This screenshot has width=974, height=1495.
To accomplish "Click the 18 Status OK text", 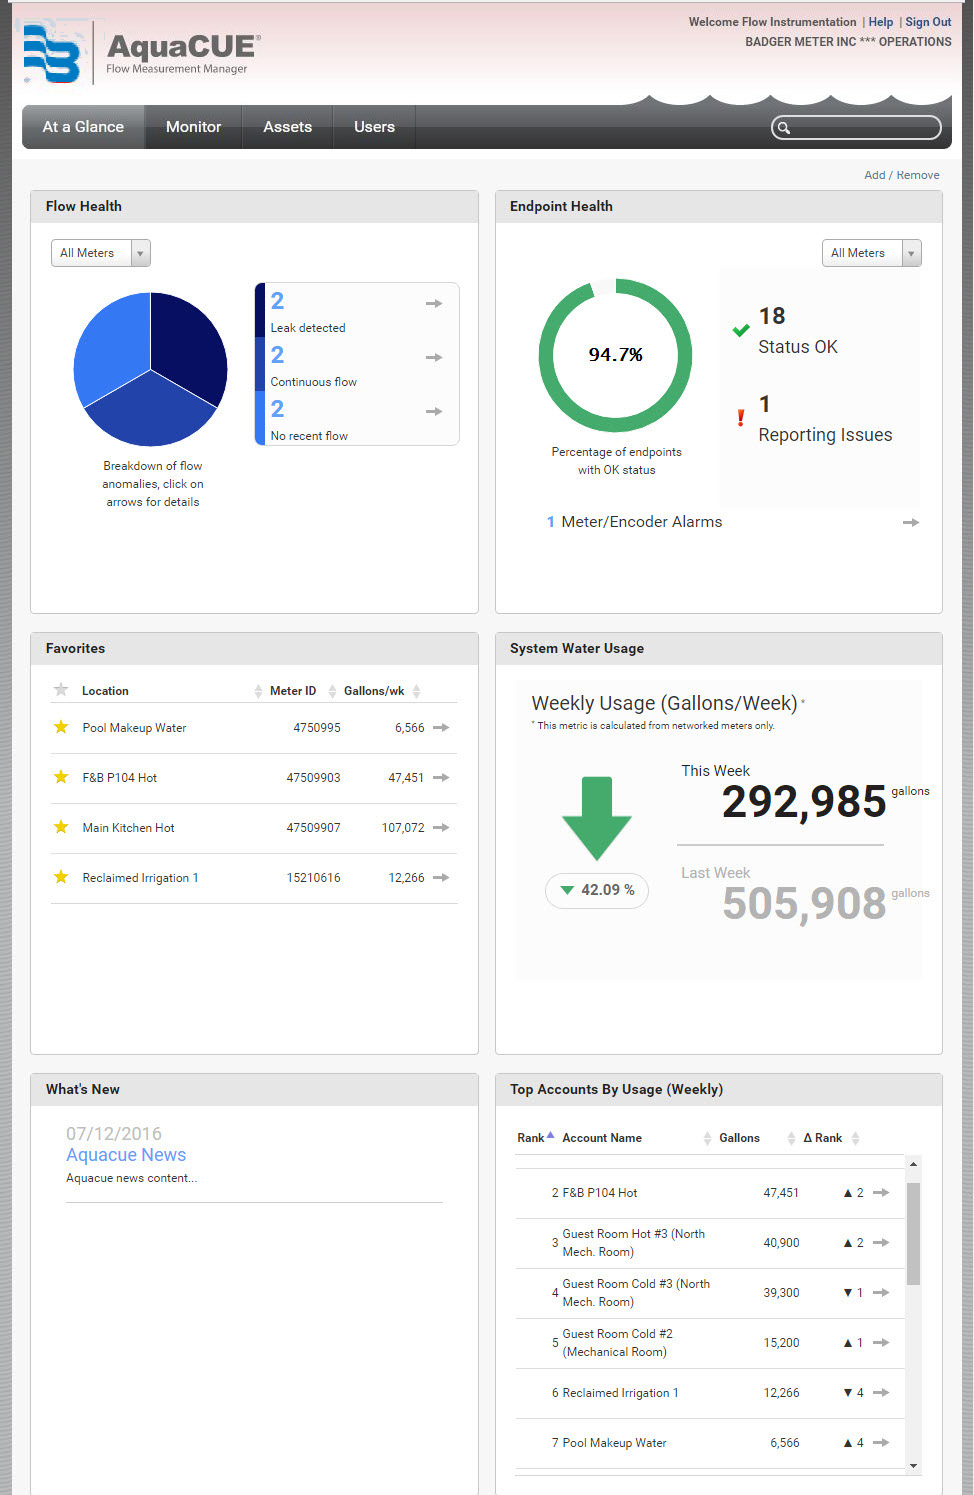I will point(797,331).
